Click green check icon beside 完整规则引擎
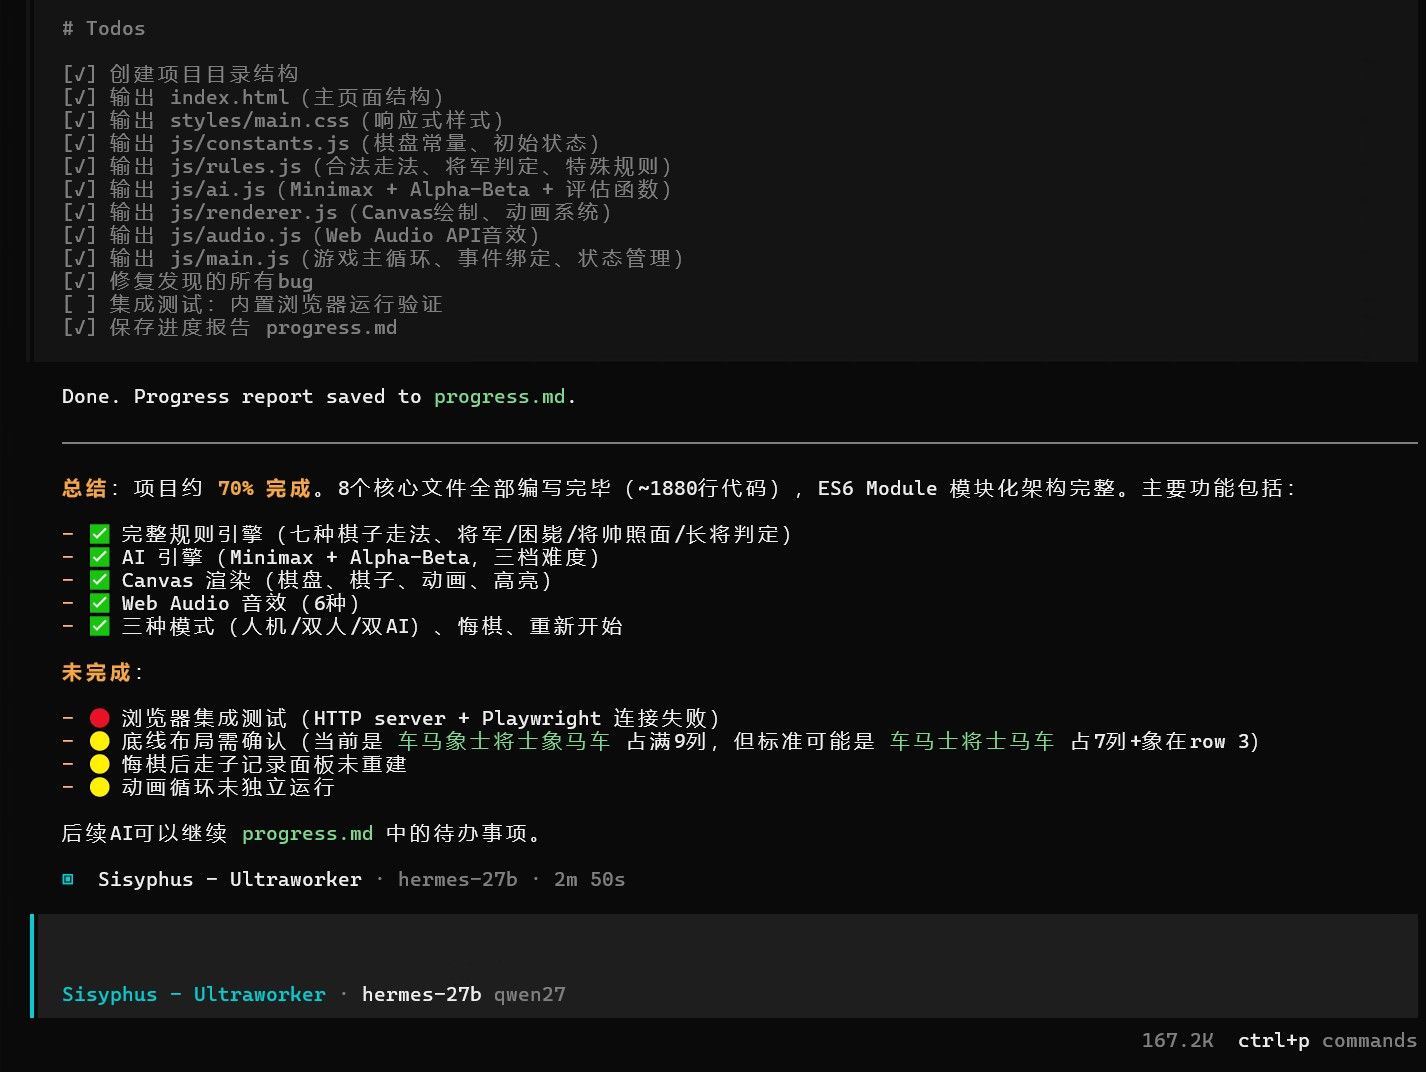 coord(99,534)
